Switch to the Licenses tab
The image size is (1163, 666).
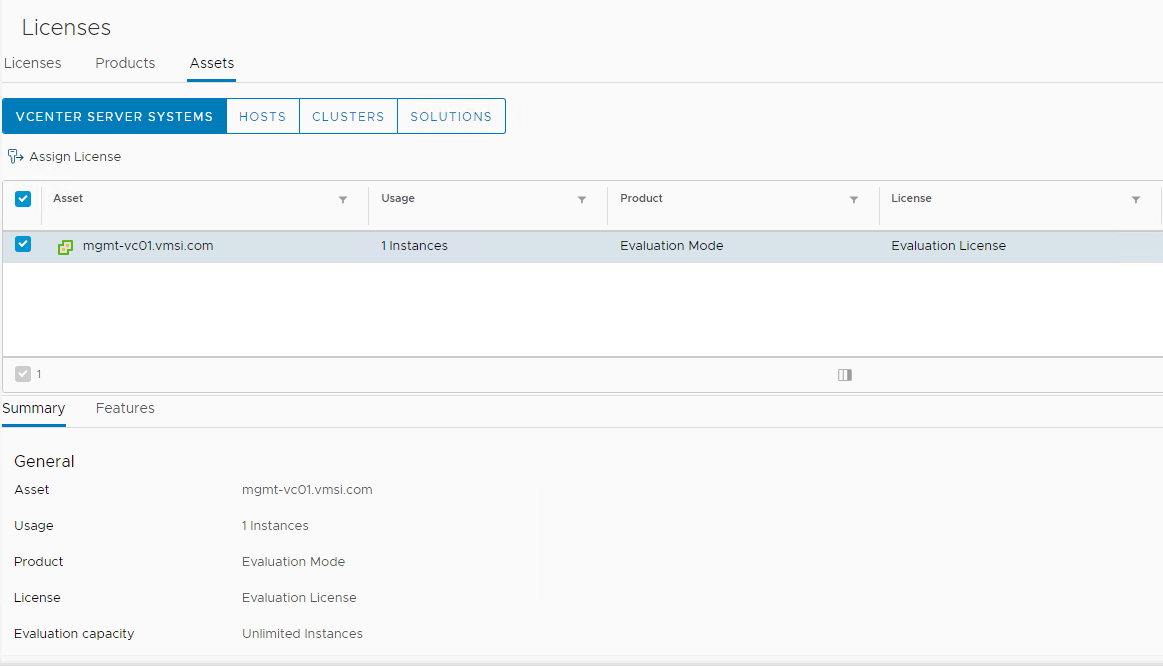tap(32, 63)
